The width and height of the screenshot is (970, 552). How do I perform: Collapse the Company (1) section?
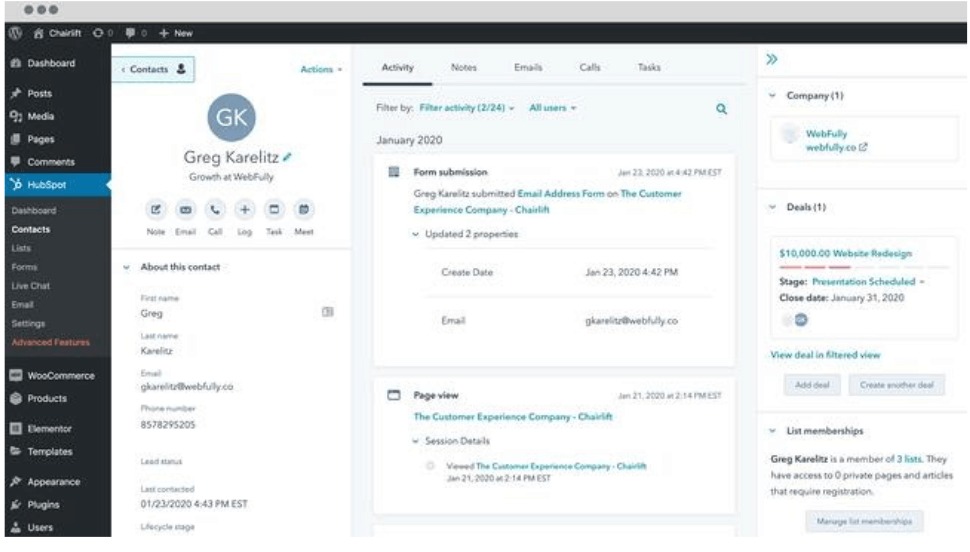point(772,96)
